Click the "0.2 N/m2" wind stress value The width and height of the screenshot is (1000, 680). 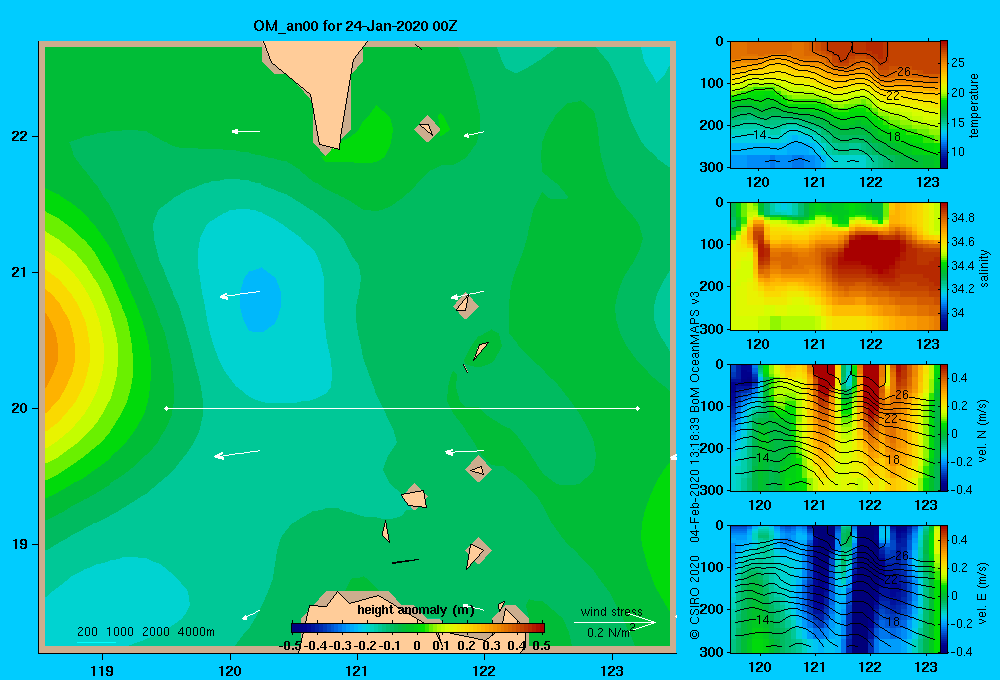point(611,632)
